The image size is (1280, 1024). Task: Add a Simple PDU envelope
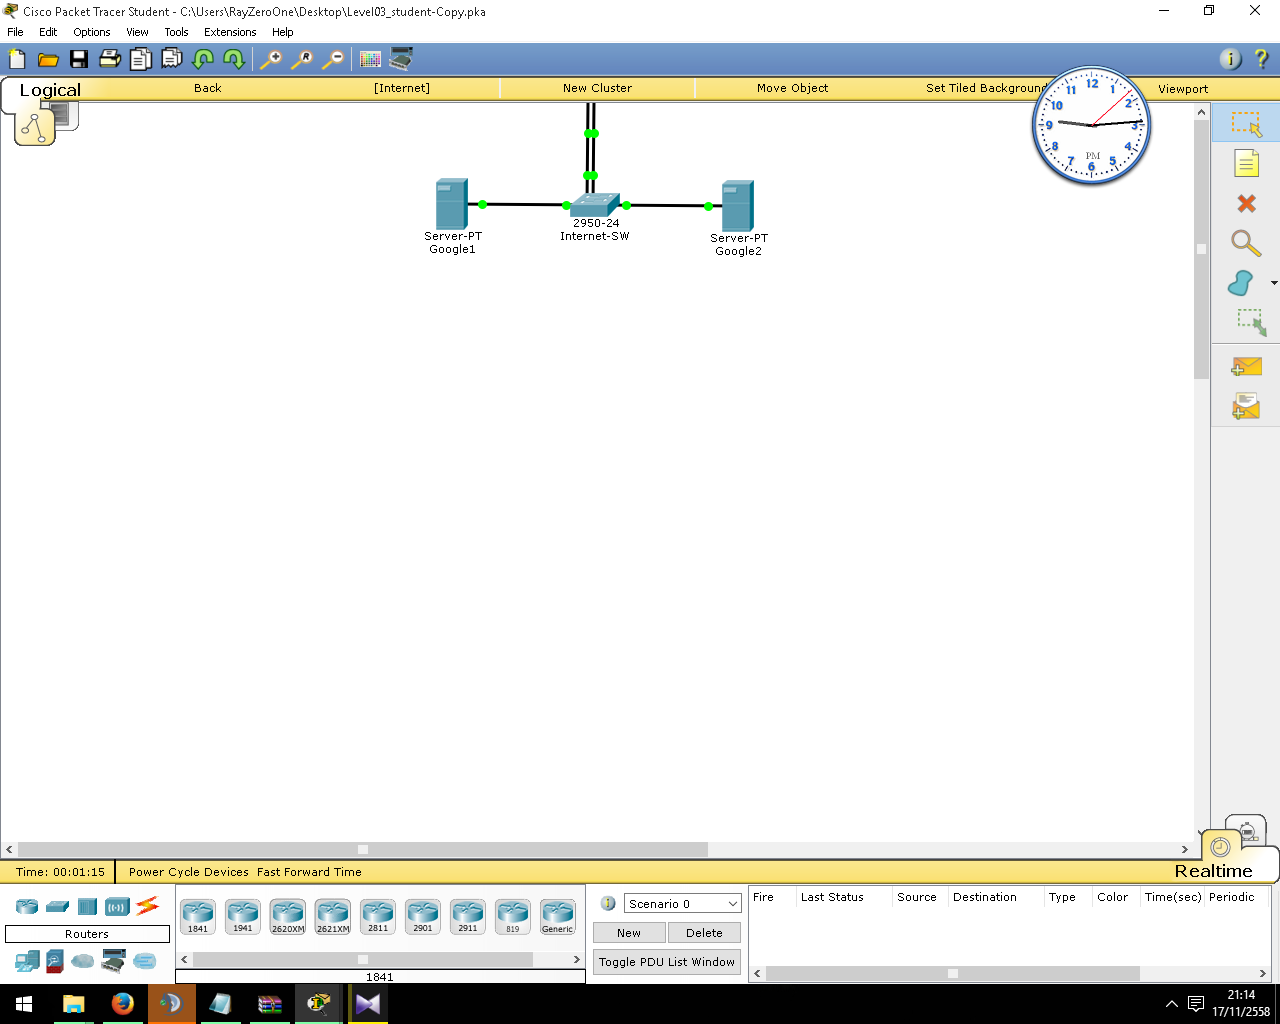pos(1246,366)
